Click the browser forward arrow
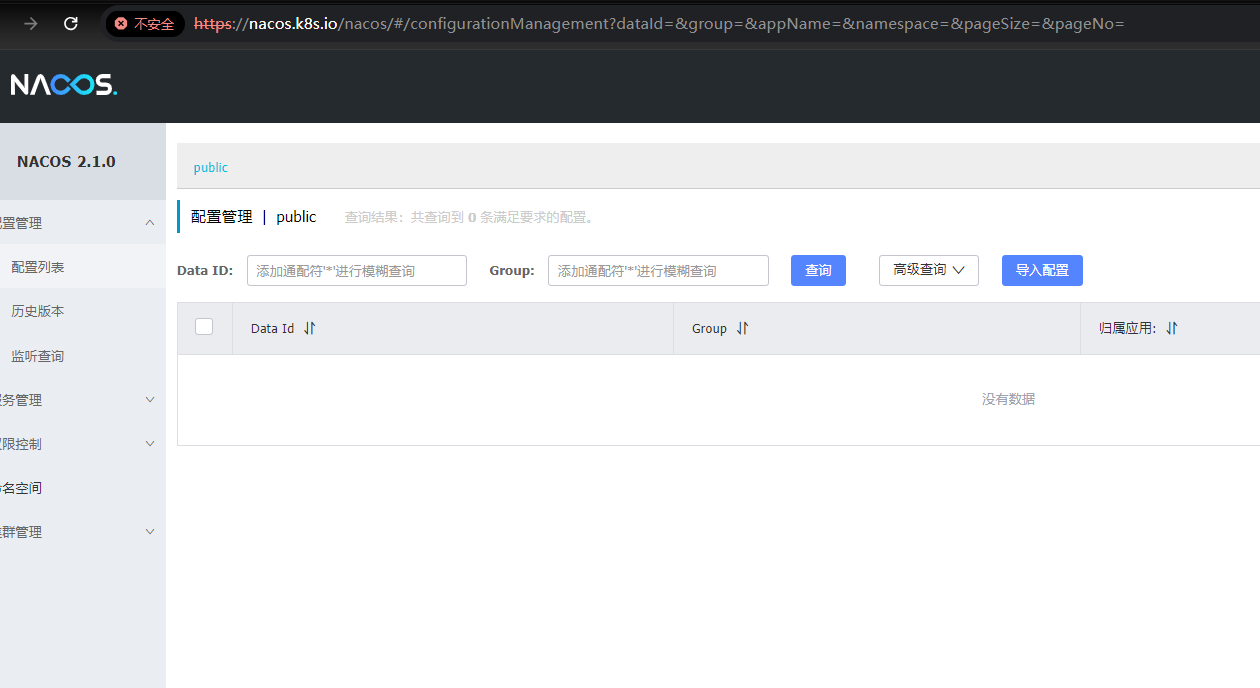This screenshot has height=688, width=1260. coord(31,23)
